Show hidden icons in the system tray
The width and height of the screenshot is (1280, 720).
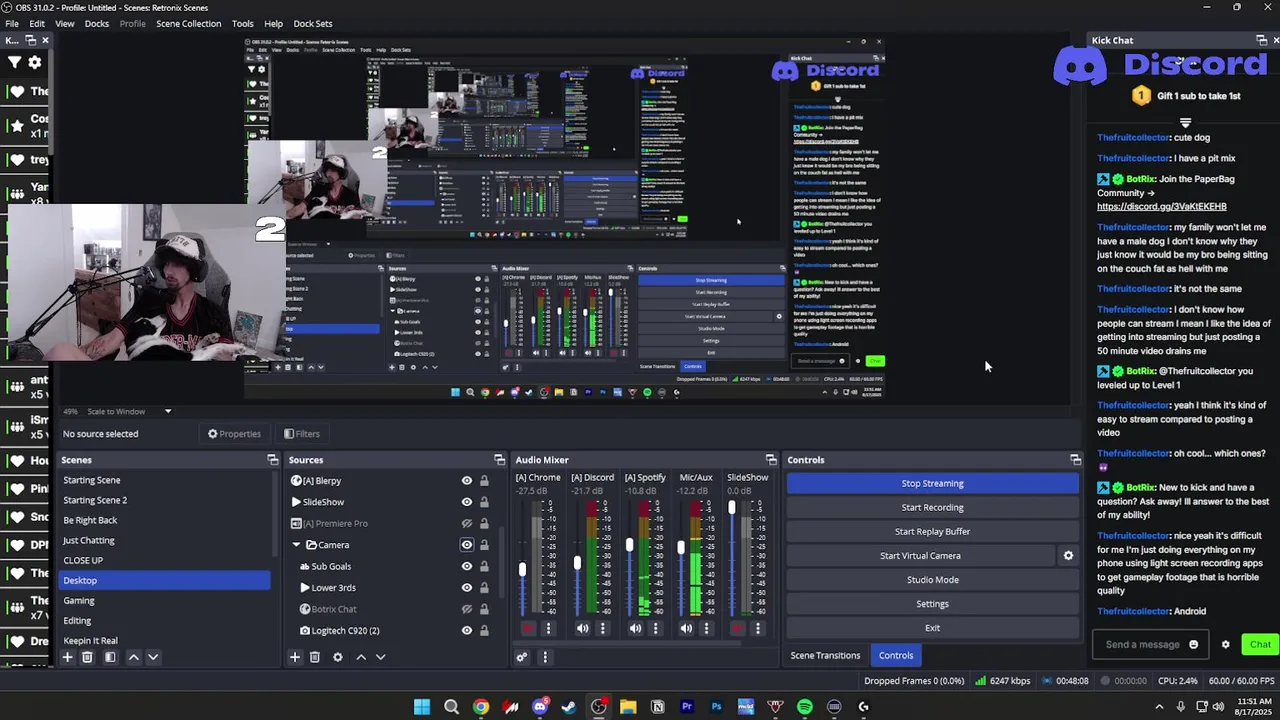click(1159, 707)
